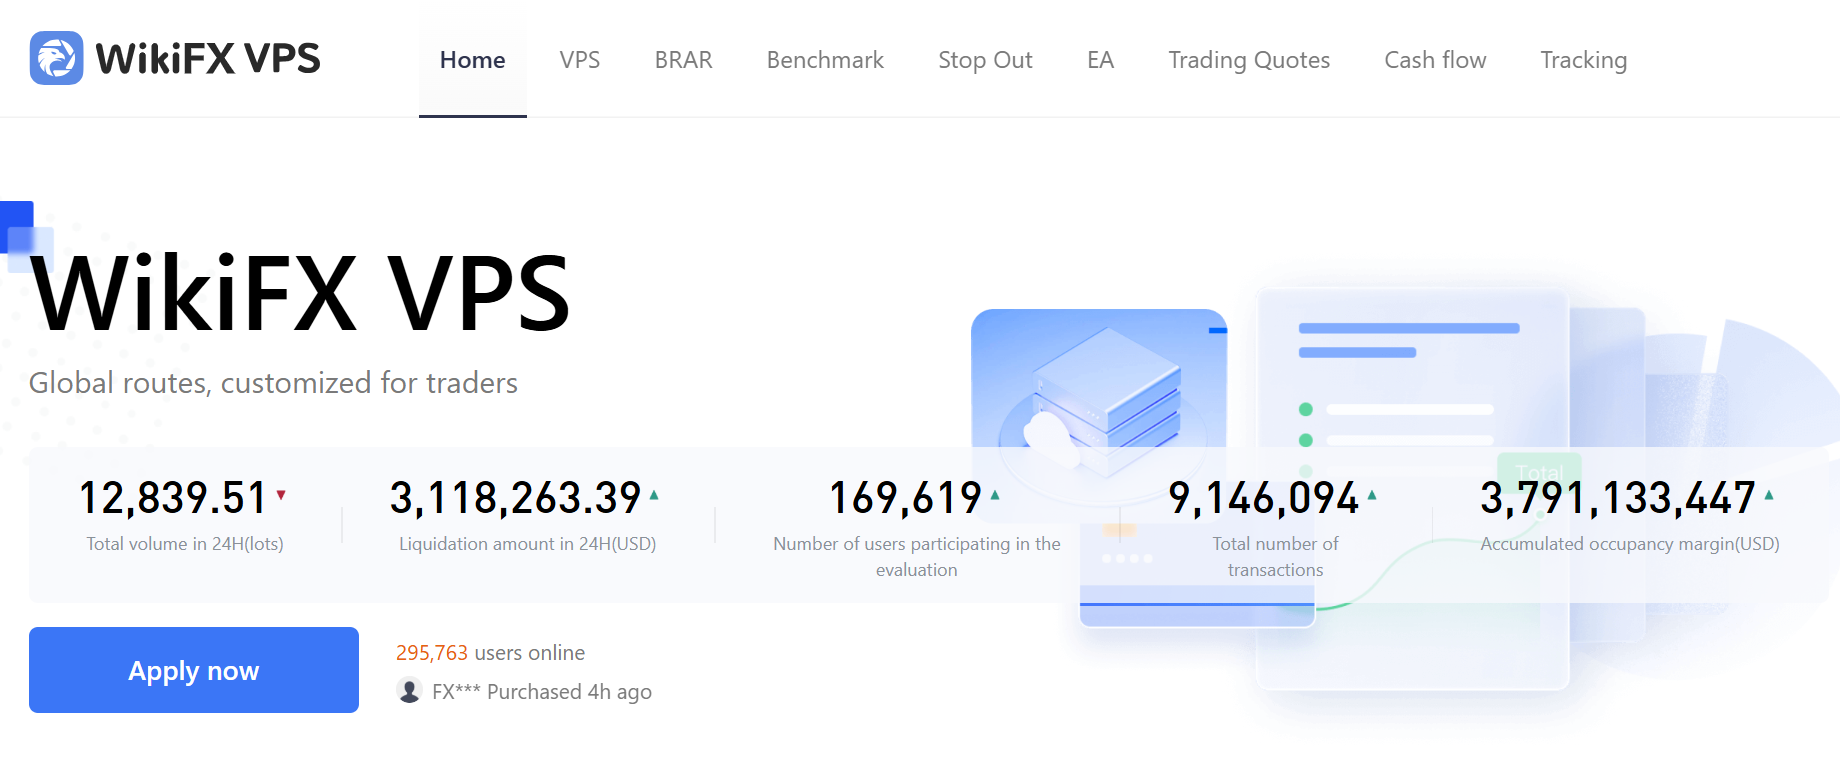Select the Benchmark menu item
1840x774 pixels.
click(825, 60)
